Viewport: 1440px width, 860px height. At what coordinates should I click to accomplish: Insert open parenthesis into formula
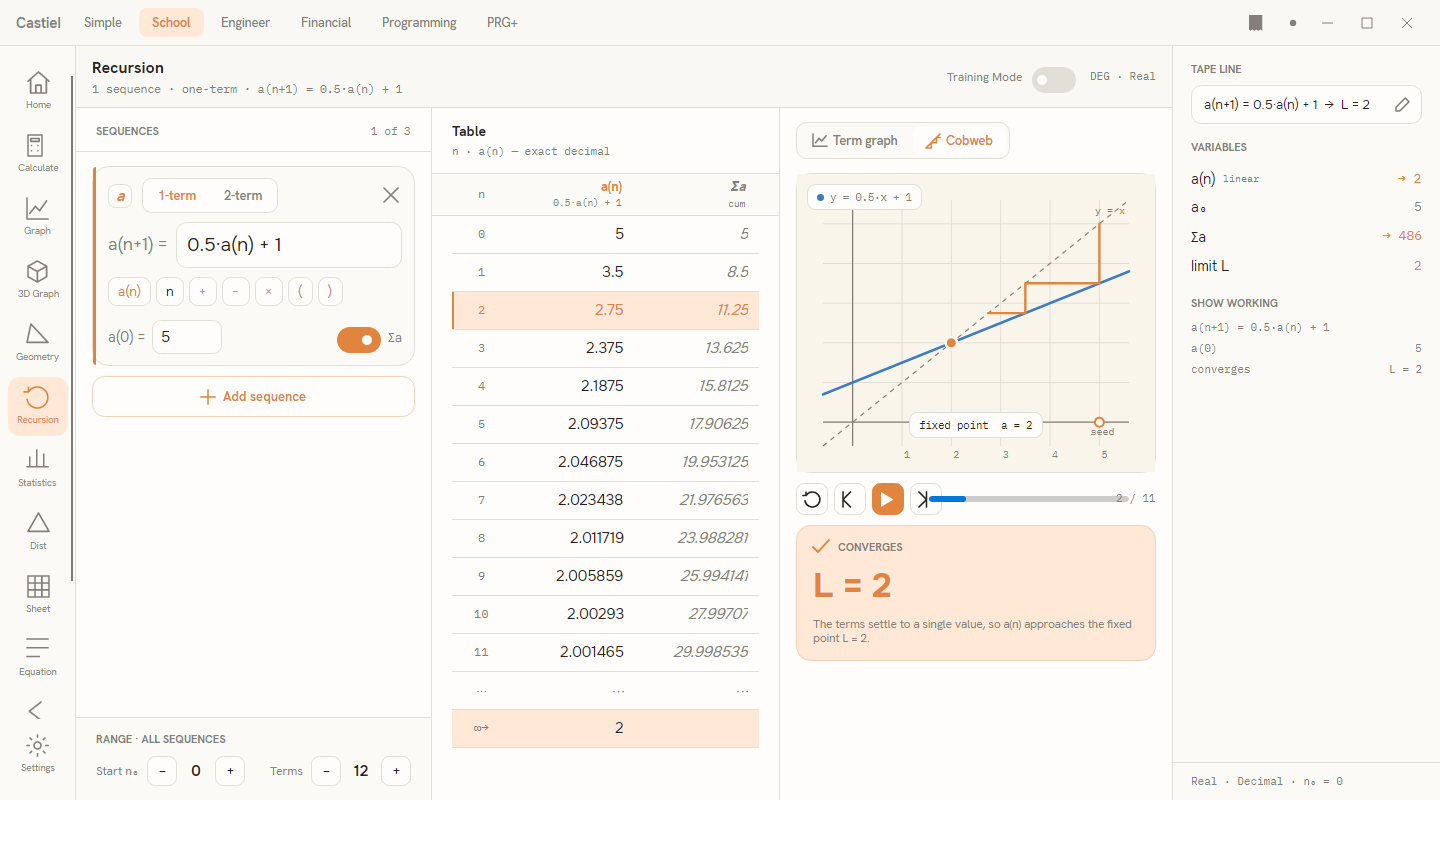tap(300, 291)
